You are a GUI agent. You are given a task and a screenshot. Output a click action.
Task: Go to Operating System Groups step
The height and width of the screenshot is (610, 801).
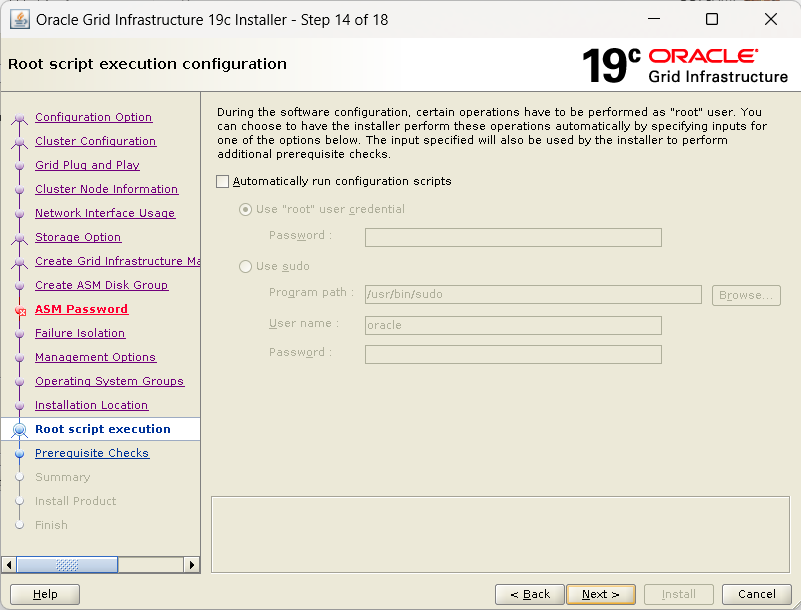pos(109,381)
